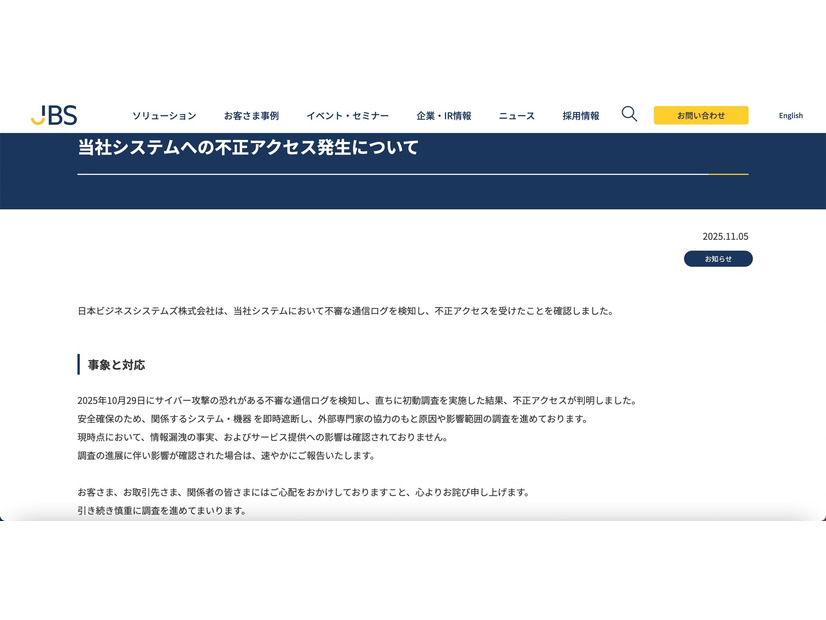Open the 企業・IR情報 navigation menu
Viewport: 826px width, 620px height.
click(444, 115)
